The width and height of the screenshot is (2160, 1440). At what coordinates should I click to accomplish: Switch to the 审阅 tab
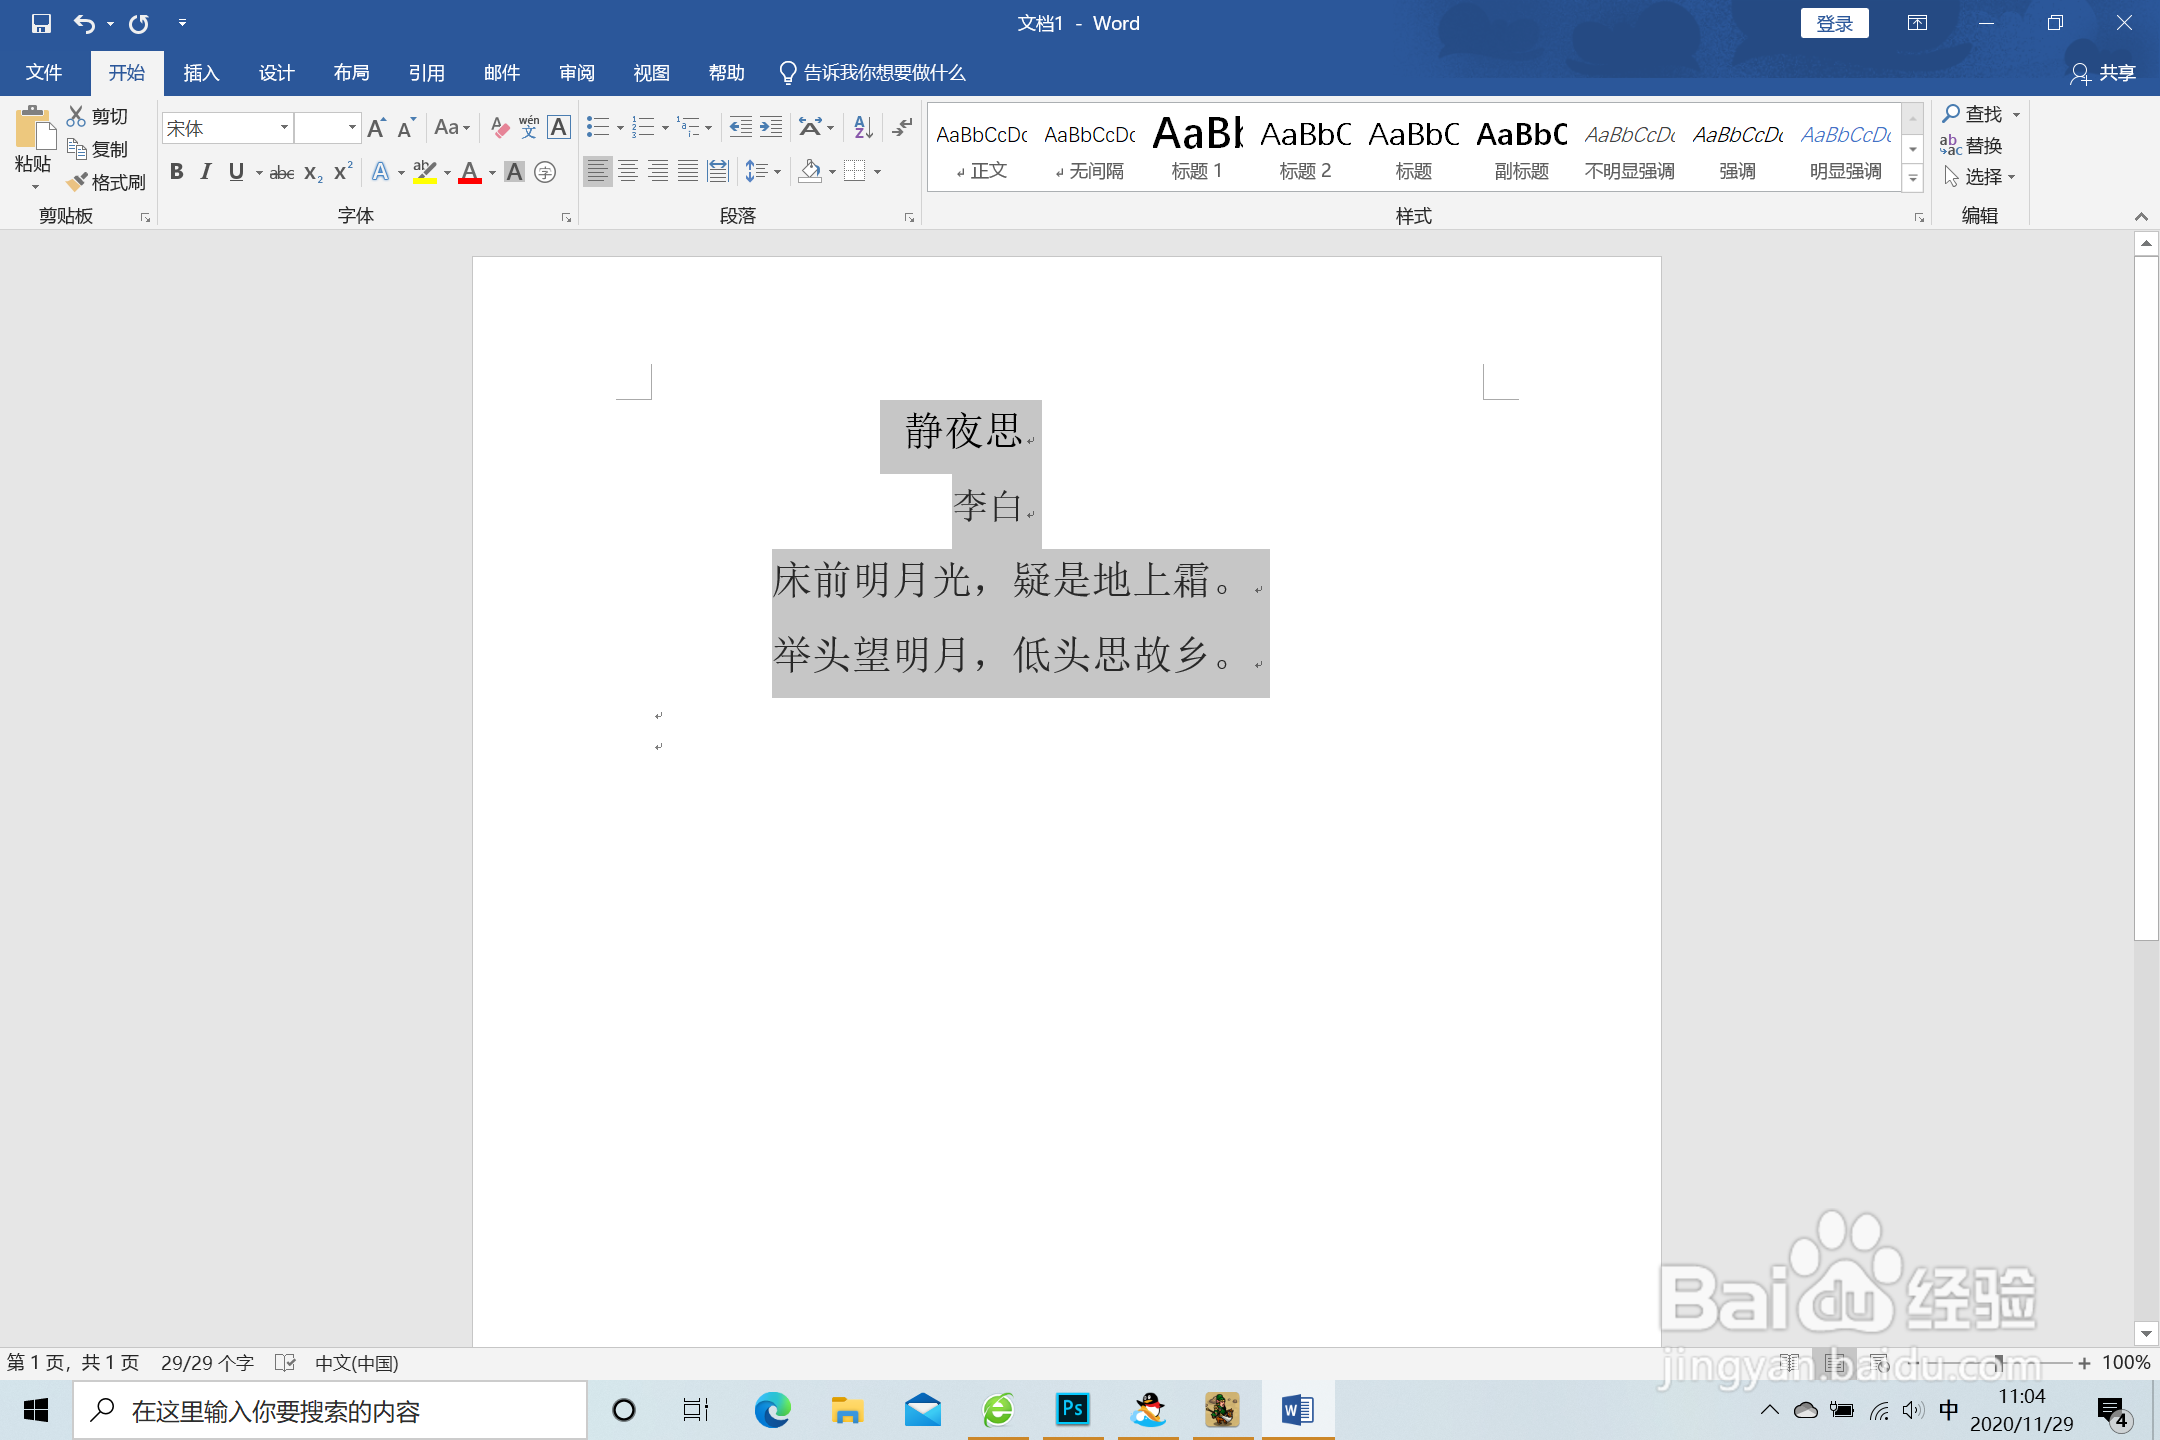[576, 73]
